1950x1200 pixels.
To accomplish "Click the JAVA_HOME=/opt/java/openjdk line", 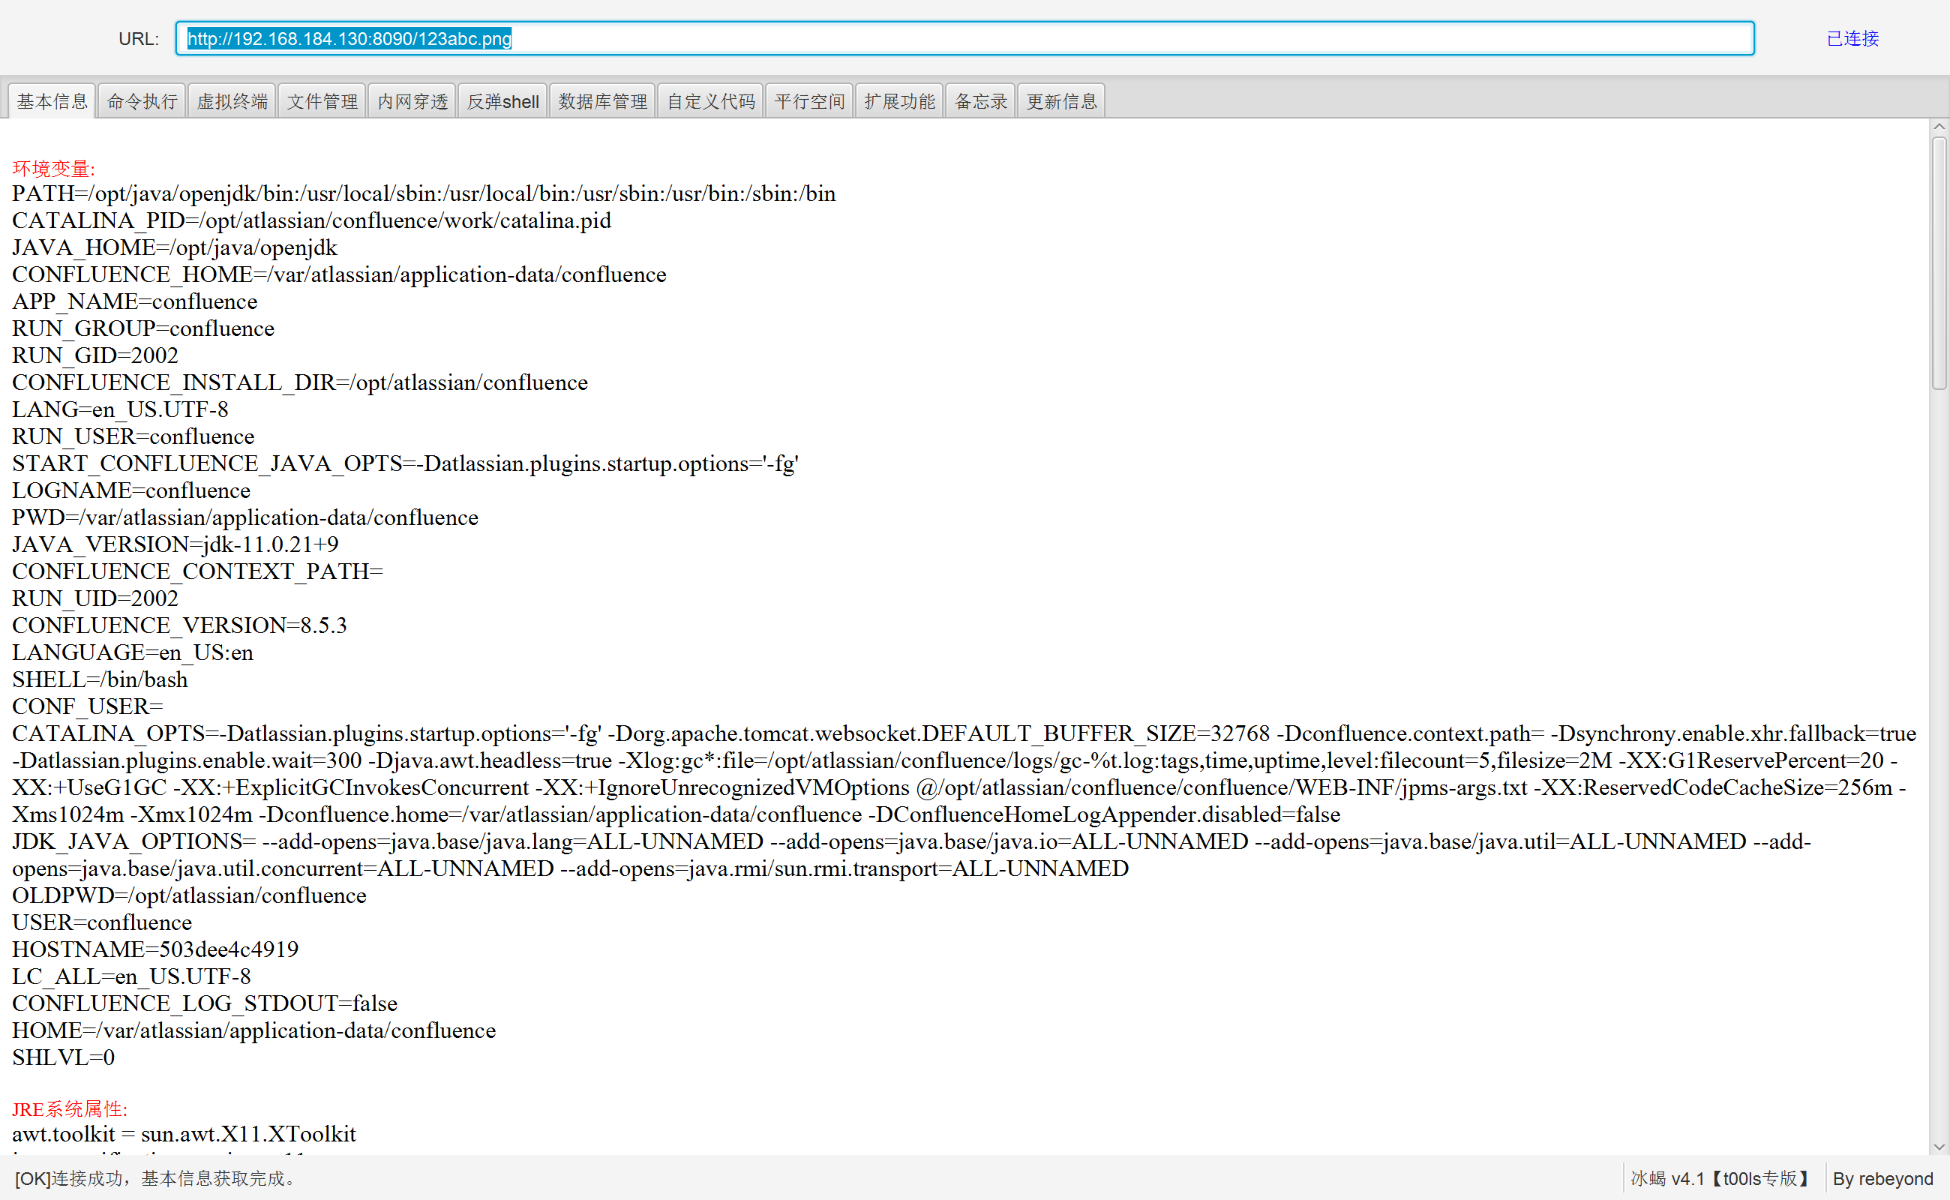I will point(175,247).
